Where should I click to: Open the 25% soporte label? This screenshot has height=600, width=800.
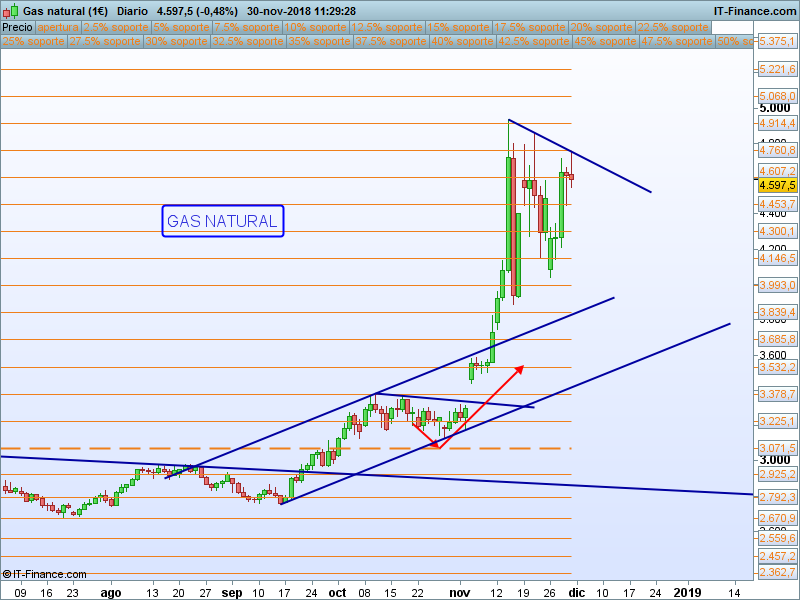click(x=34, y=41)
